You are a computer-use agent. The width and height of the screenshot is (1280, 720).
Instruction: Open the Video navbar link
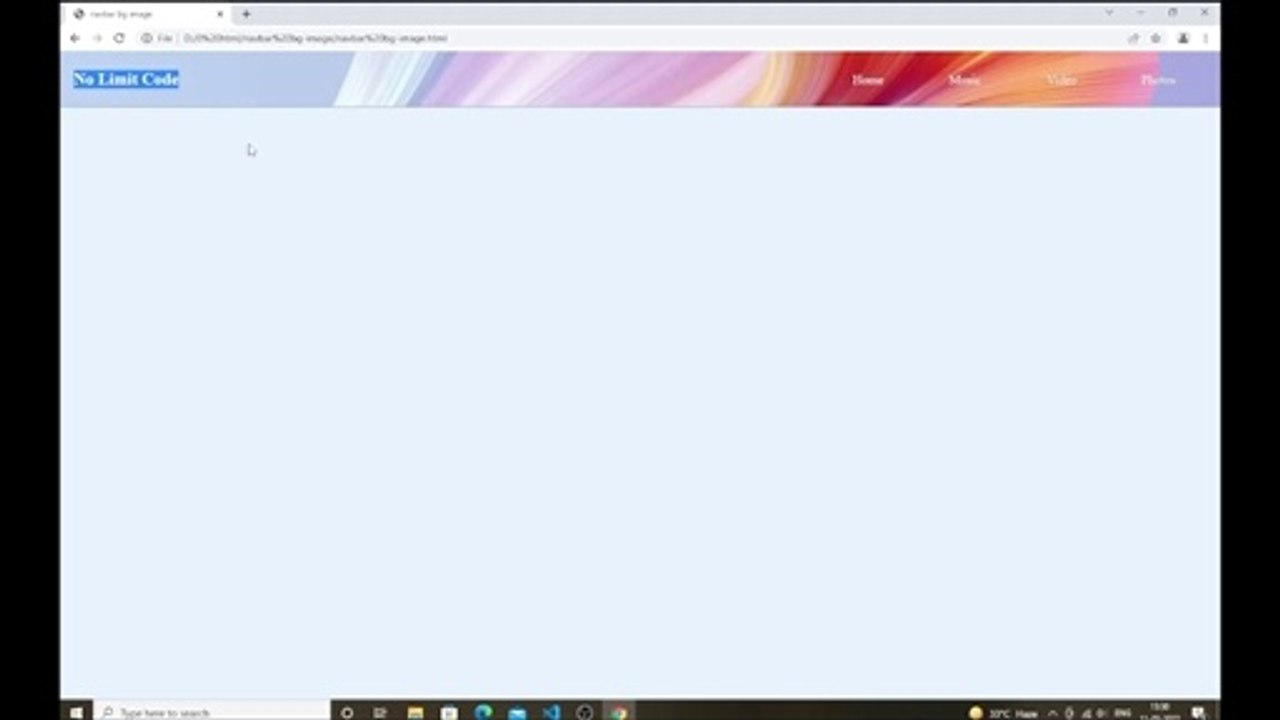pos(1061,80)
